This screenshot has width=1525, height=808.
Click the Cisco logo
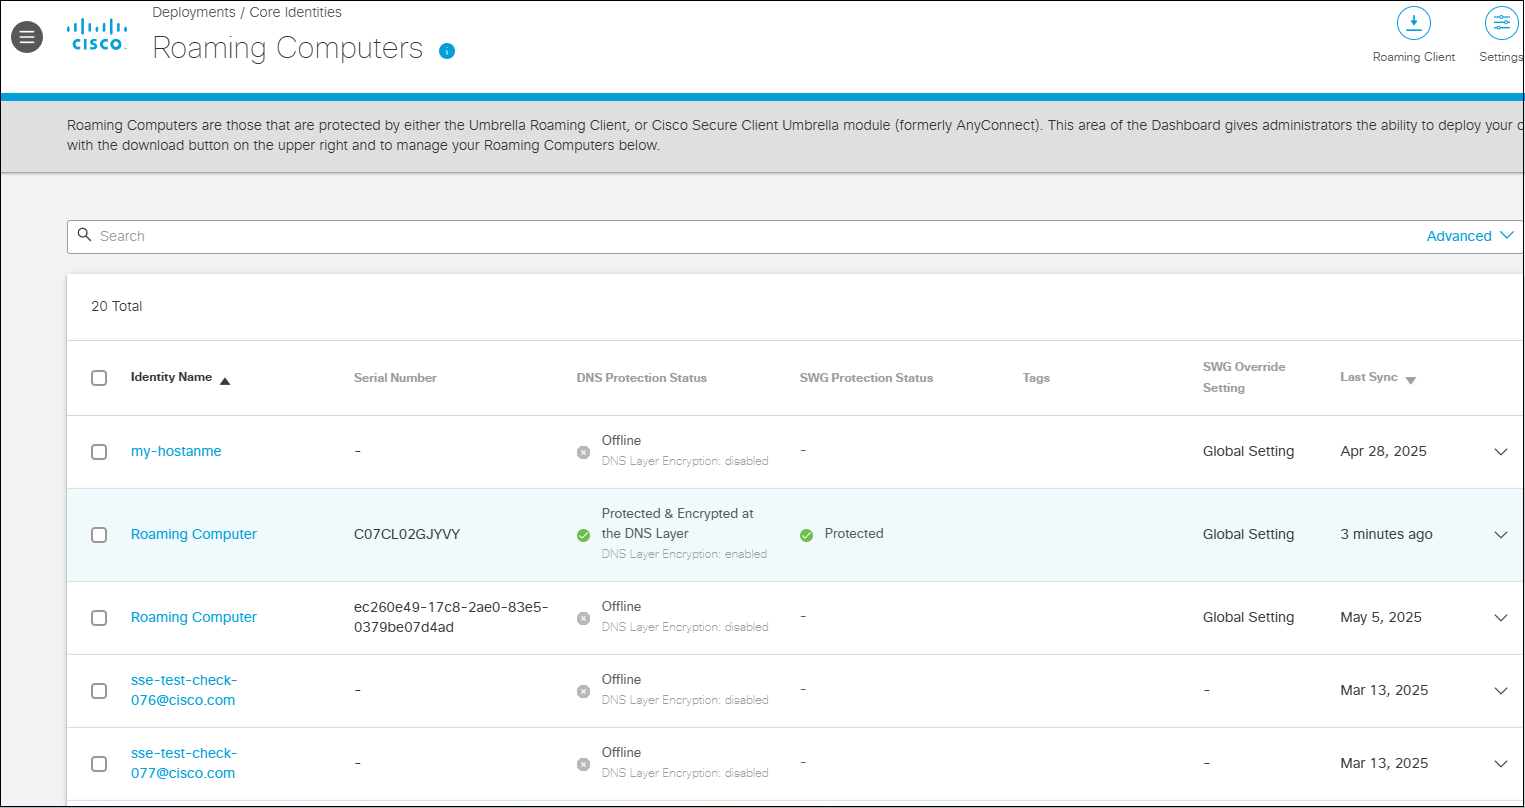[97, 35]
